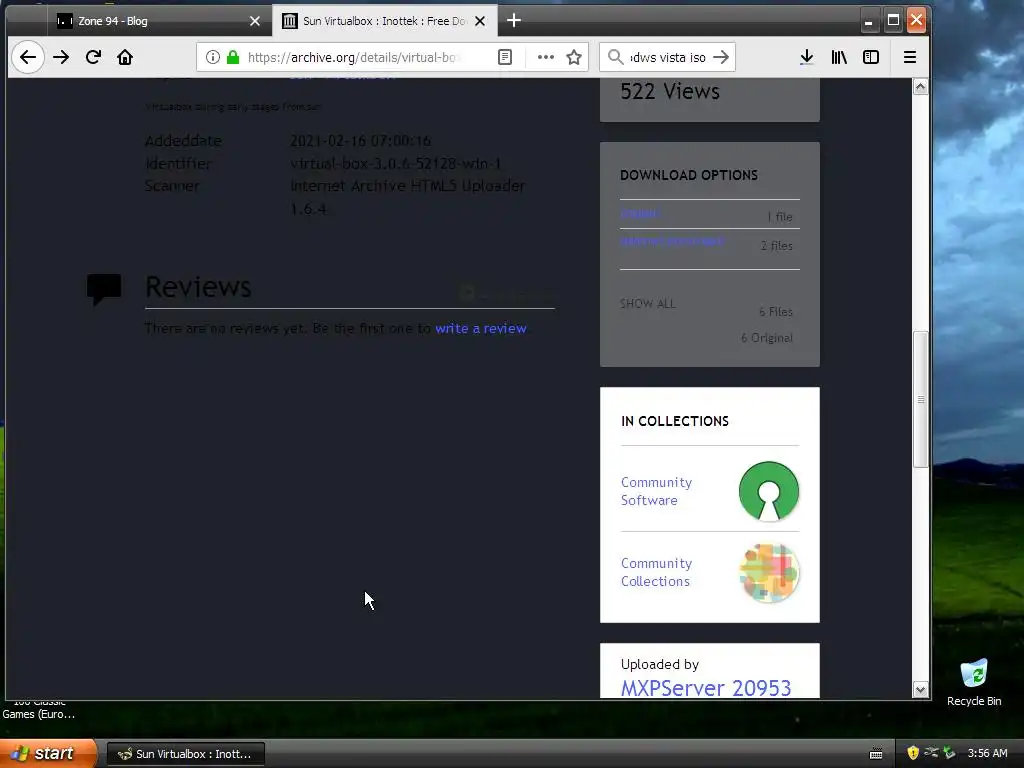
Task: Click the colorful Community Collections thumbnail
Action: (769, 573)
